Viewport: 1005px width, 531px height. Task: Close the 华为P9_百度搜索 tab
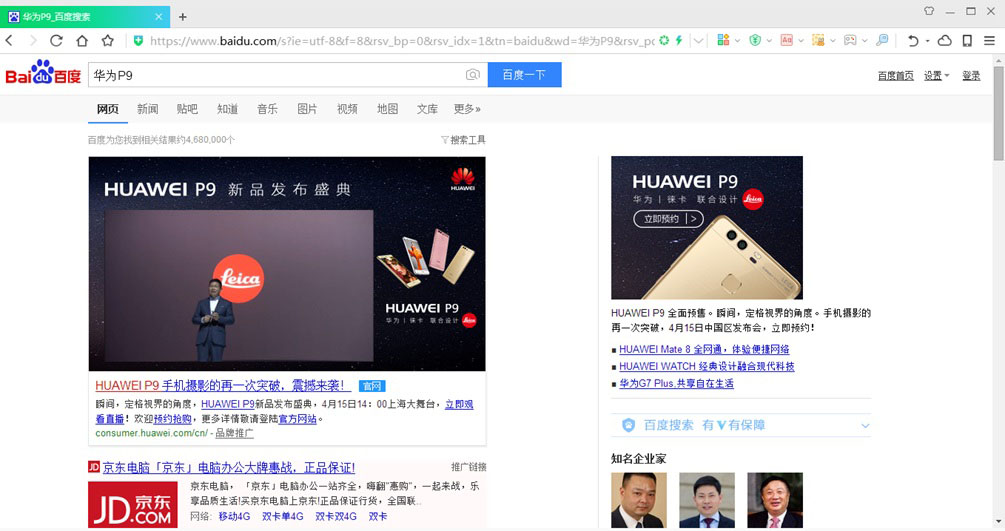[x=158, y=17]
